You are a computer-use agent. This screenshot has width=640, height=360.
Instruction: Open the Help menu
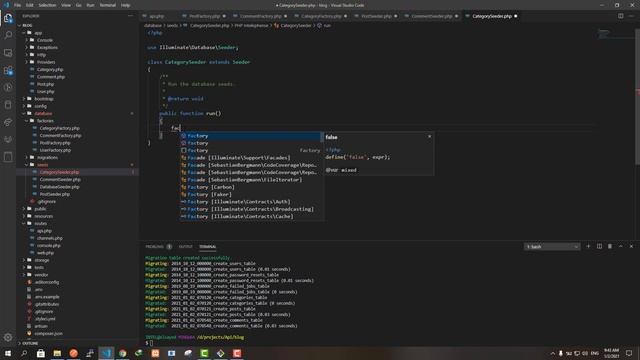125,5
